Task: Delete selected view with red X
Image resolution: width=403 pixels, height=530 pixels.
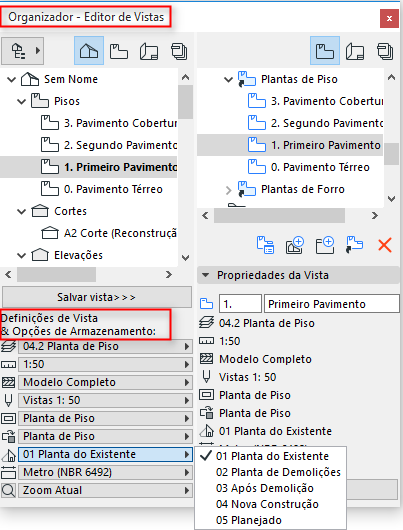Action: pos(385,245)
